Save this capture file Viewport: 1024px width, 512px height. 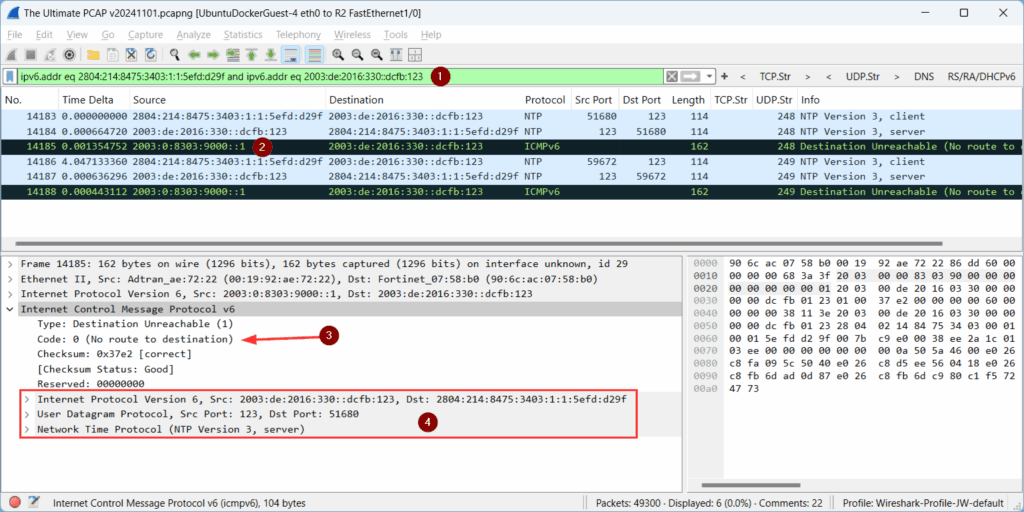[112, 54]
